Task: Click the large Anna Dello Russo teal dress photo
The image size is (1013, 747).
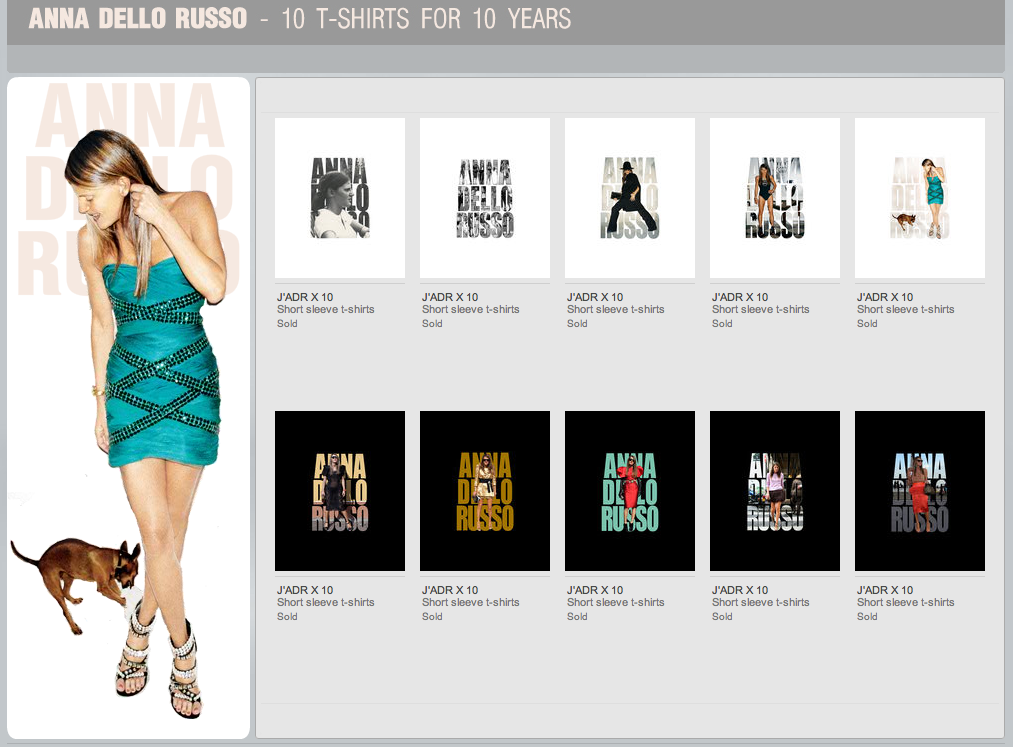Action: [129, 408]
